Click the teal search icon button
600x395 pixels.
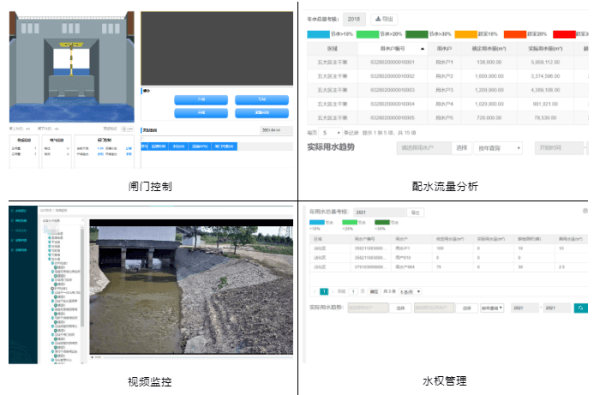[580, 308]
